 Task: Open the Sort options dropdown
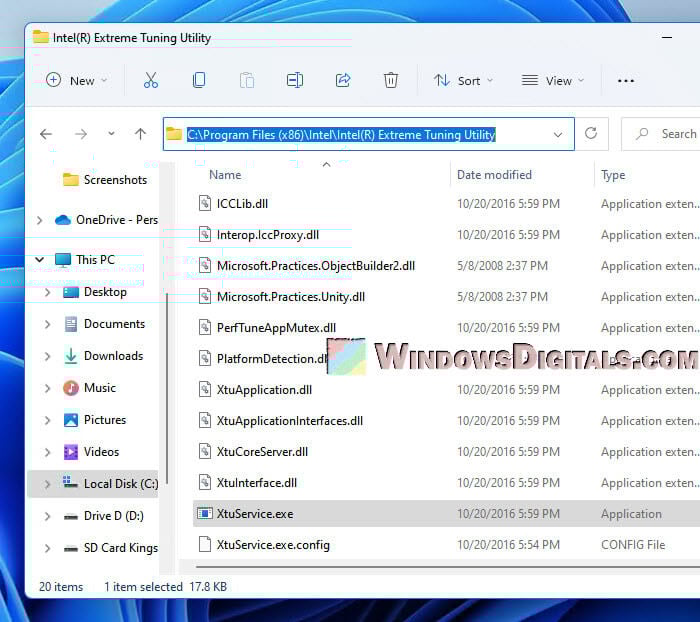(463, 80)
